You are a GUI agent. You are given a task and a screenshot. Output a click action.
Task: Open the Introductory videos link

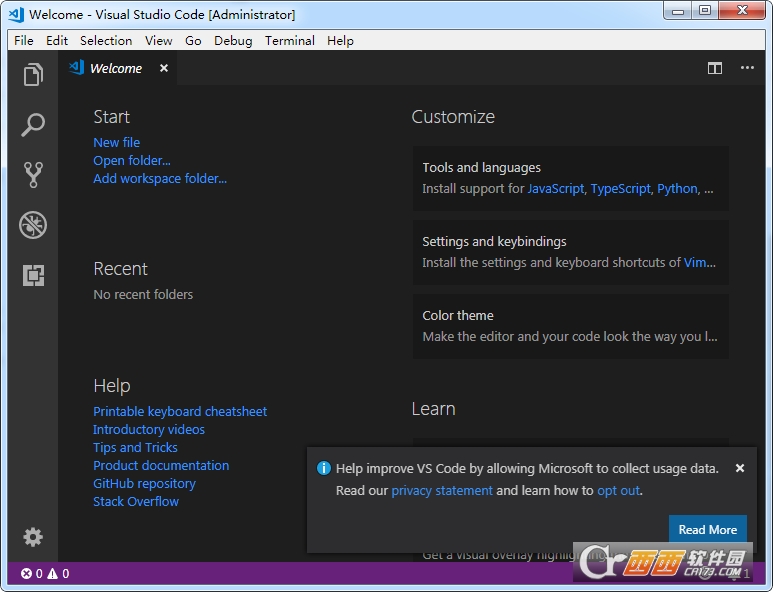point(149,429)
